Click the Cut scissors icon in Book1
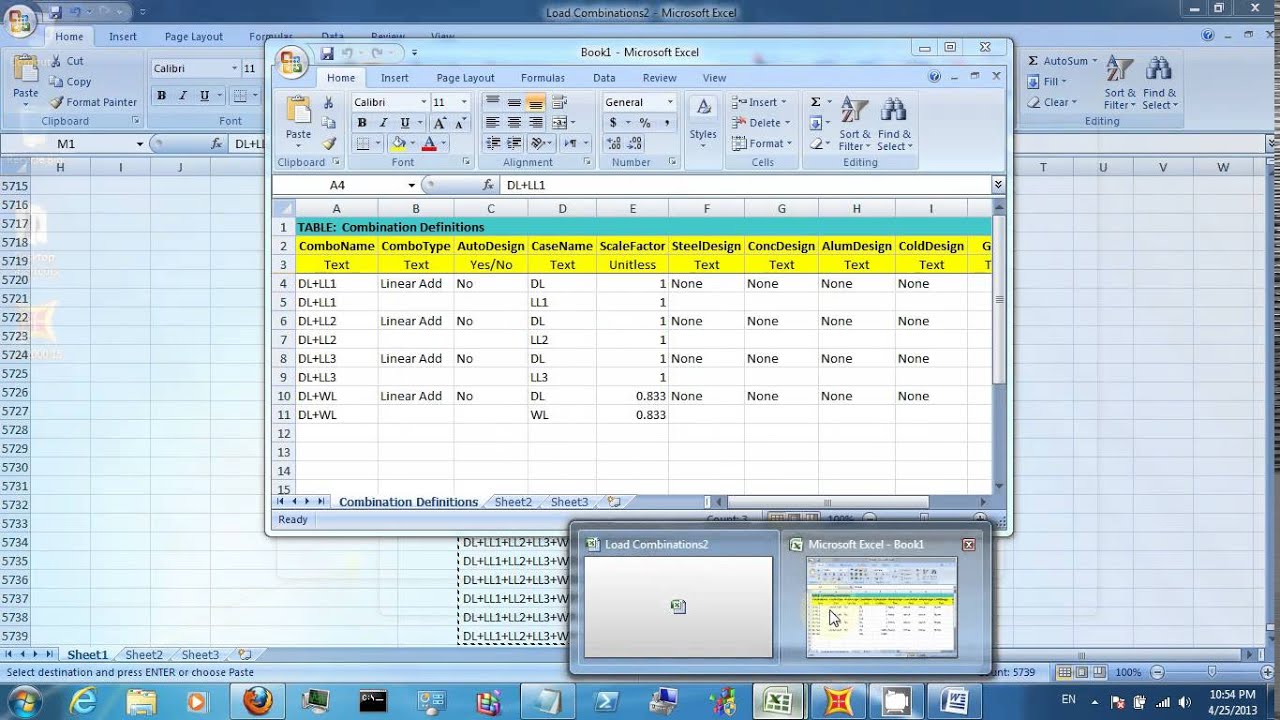The height and width of the screenshot is (720, 1280). pos(328,102)
